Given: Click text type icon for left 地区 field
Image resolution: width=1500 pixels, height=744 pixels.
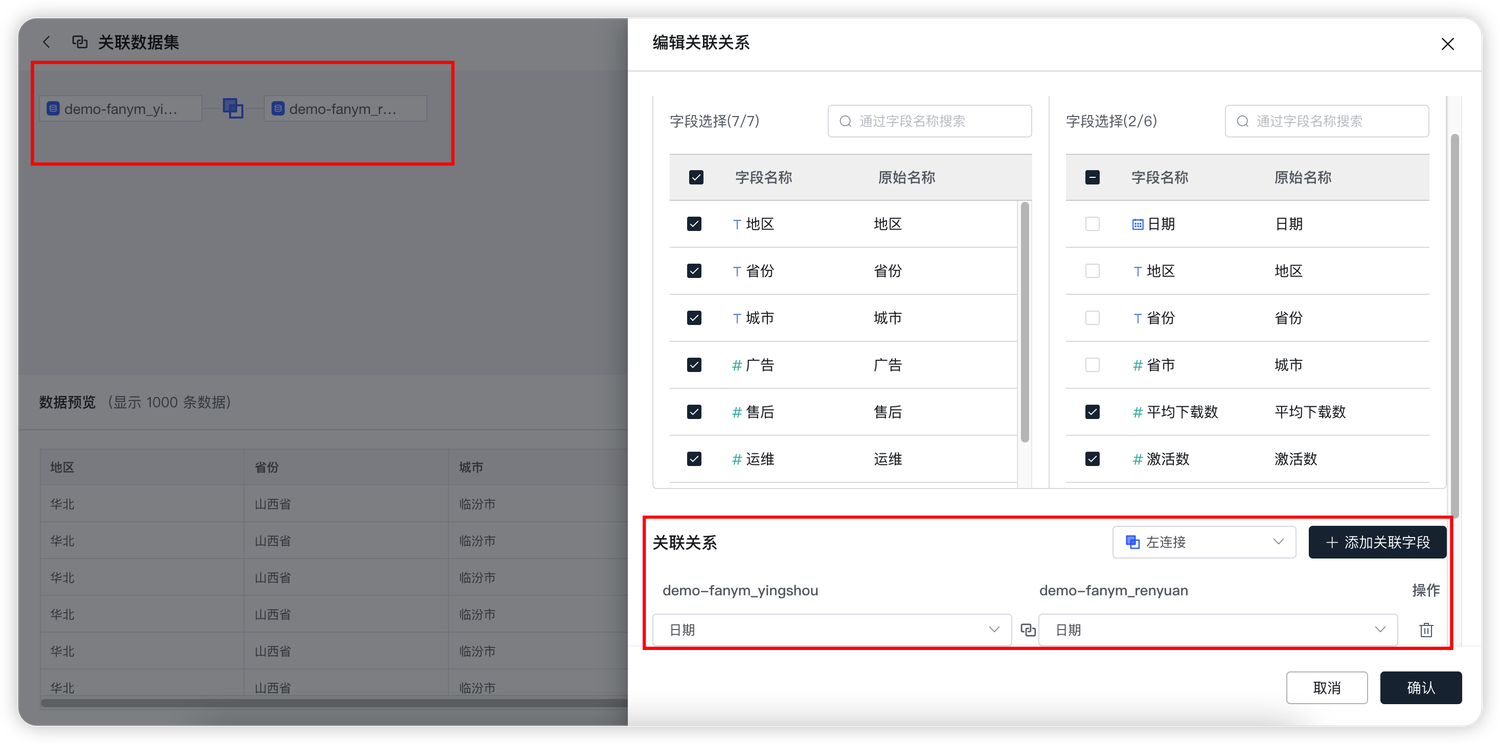Looking at the screenshot, I should 737,224.
